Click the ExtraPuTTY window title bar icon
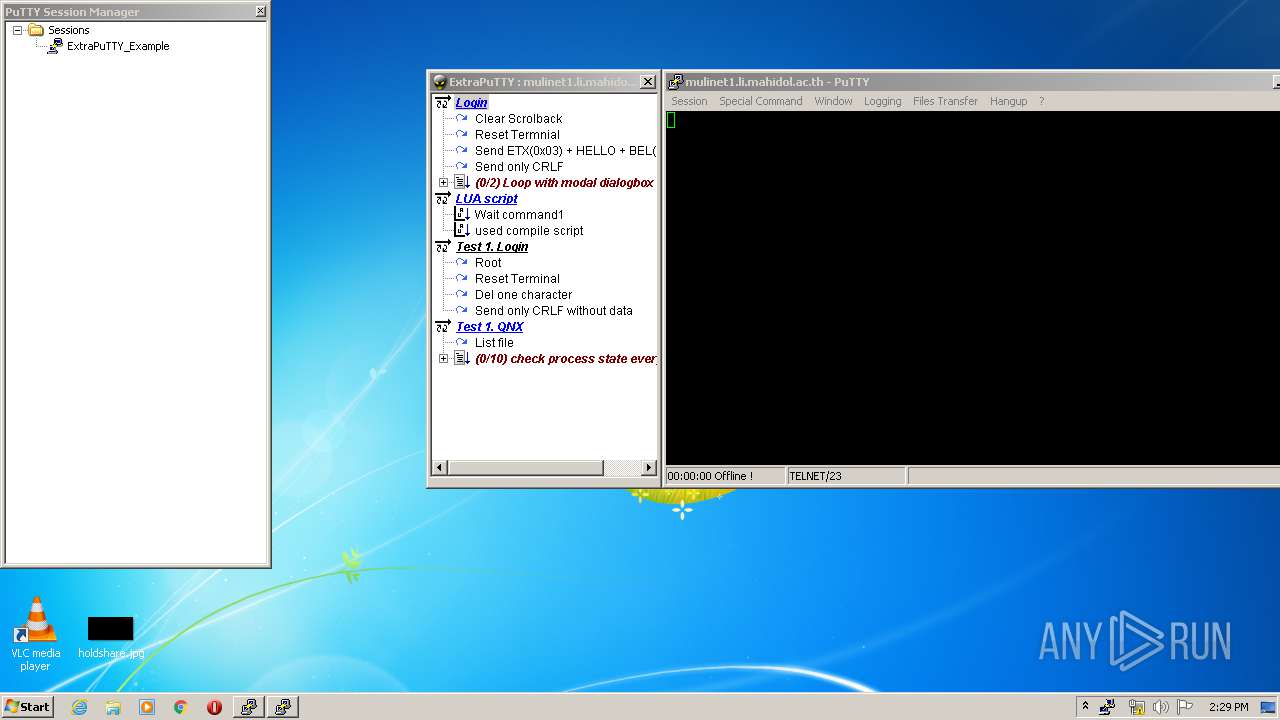This screenshot has width=1280, height=720. coord(439,82)
